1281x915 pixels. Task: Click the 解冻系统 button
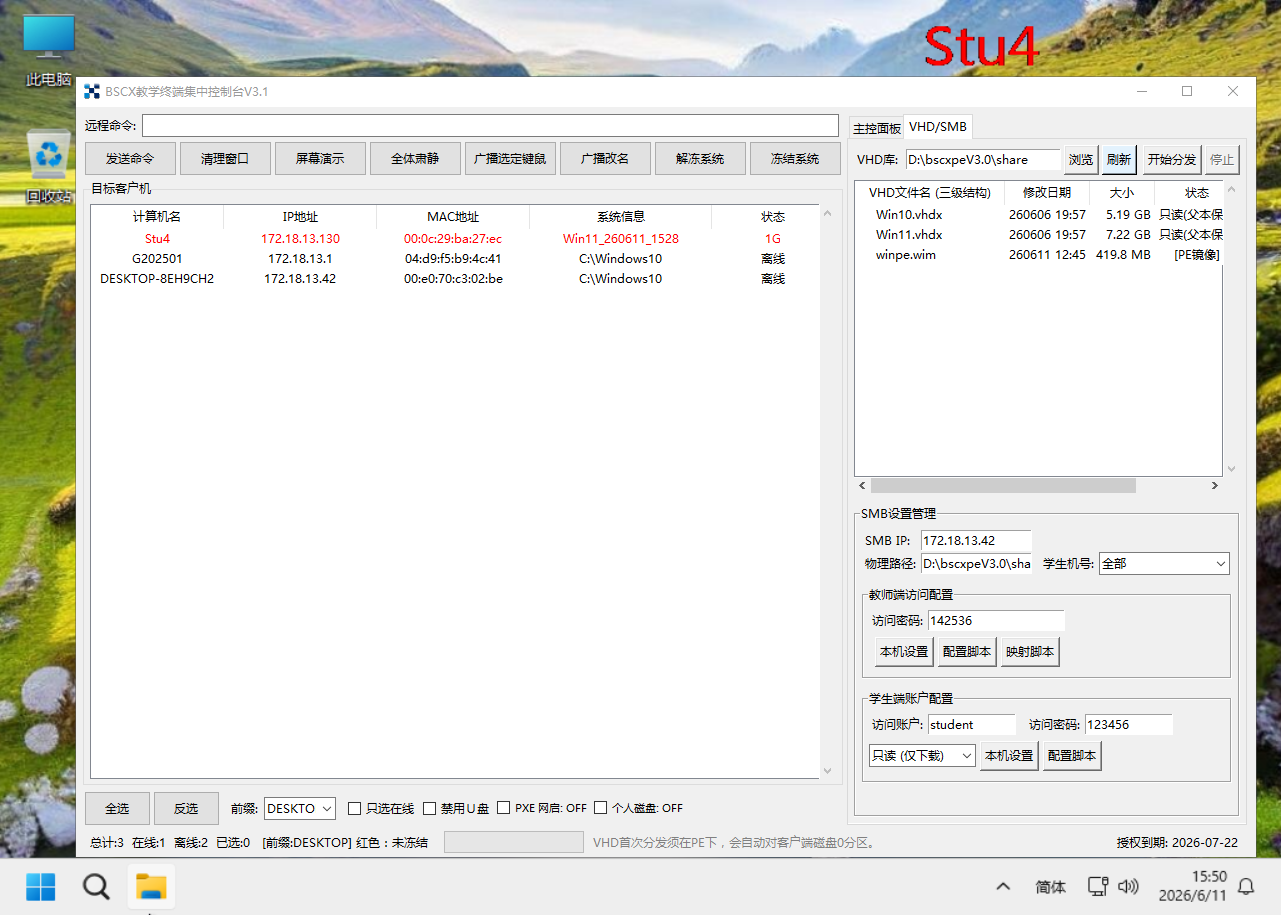pos(700,159)
